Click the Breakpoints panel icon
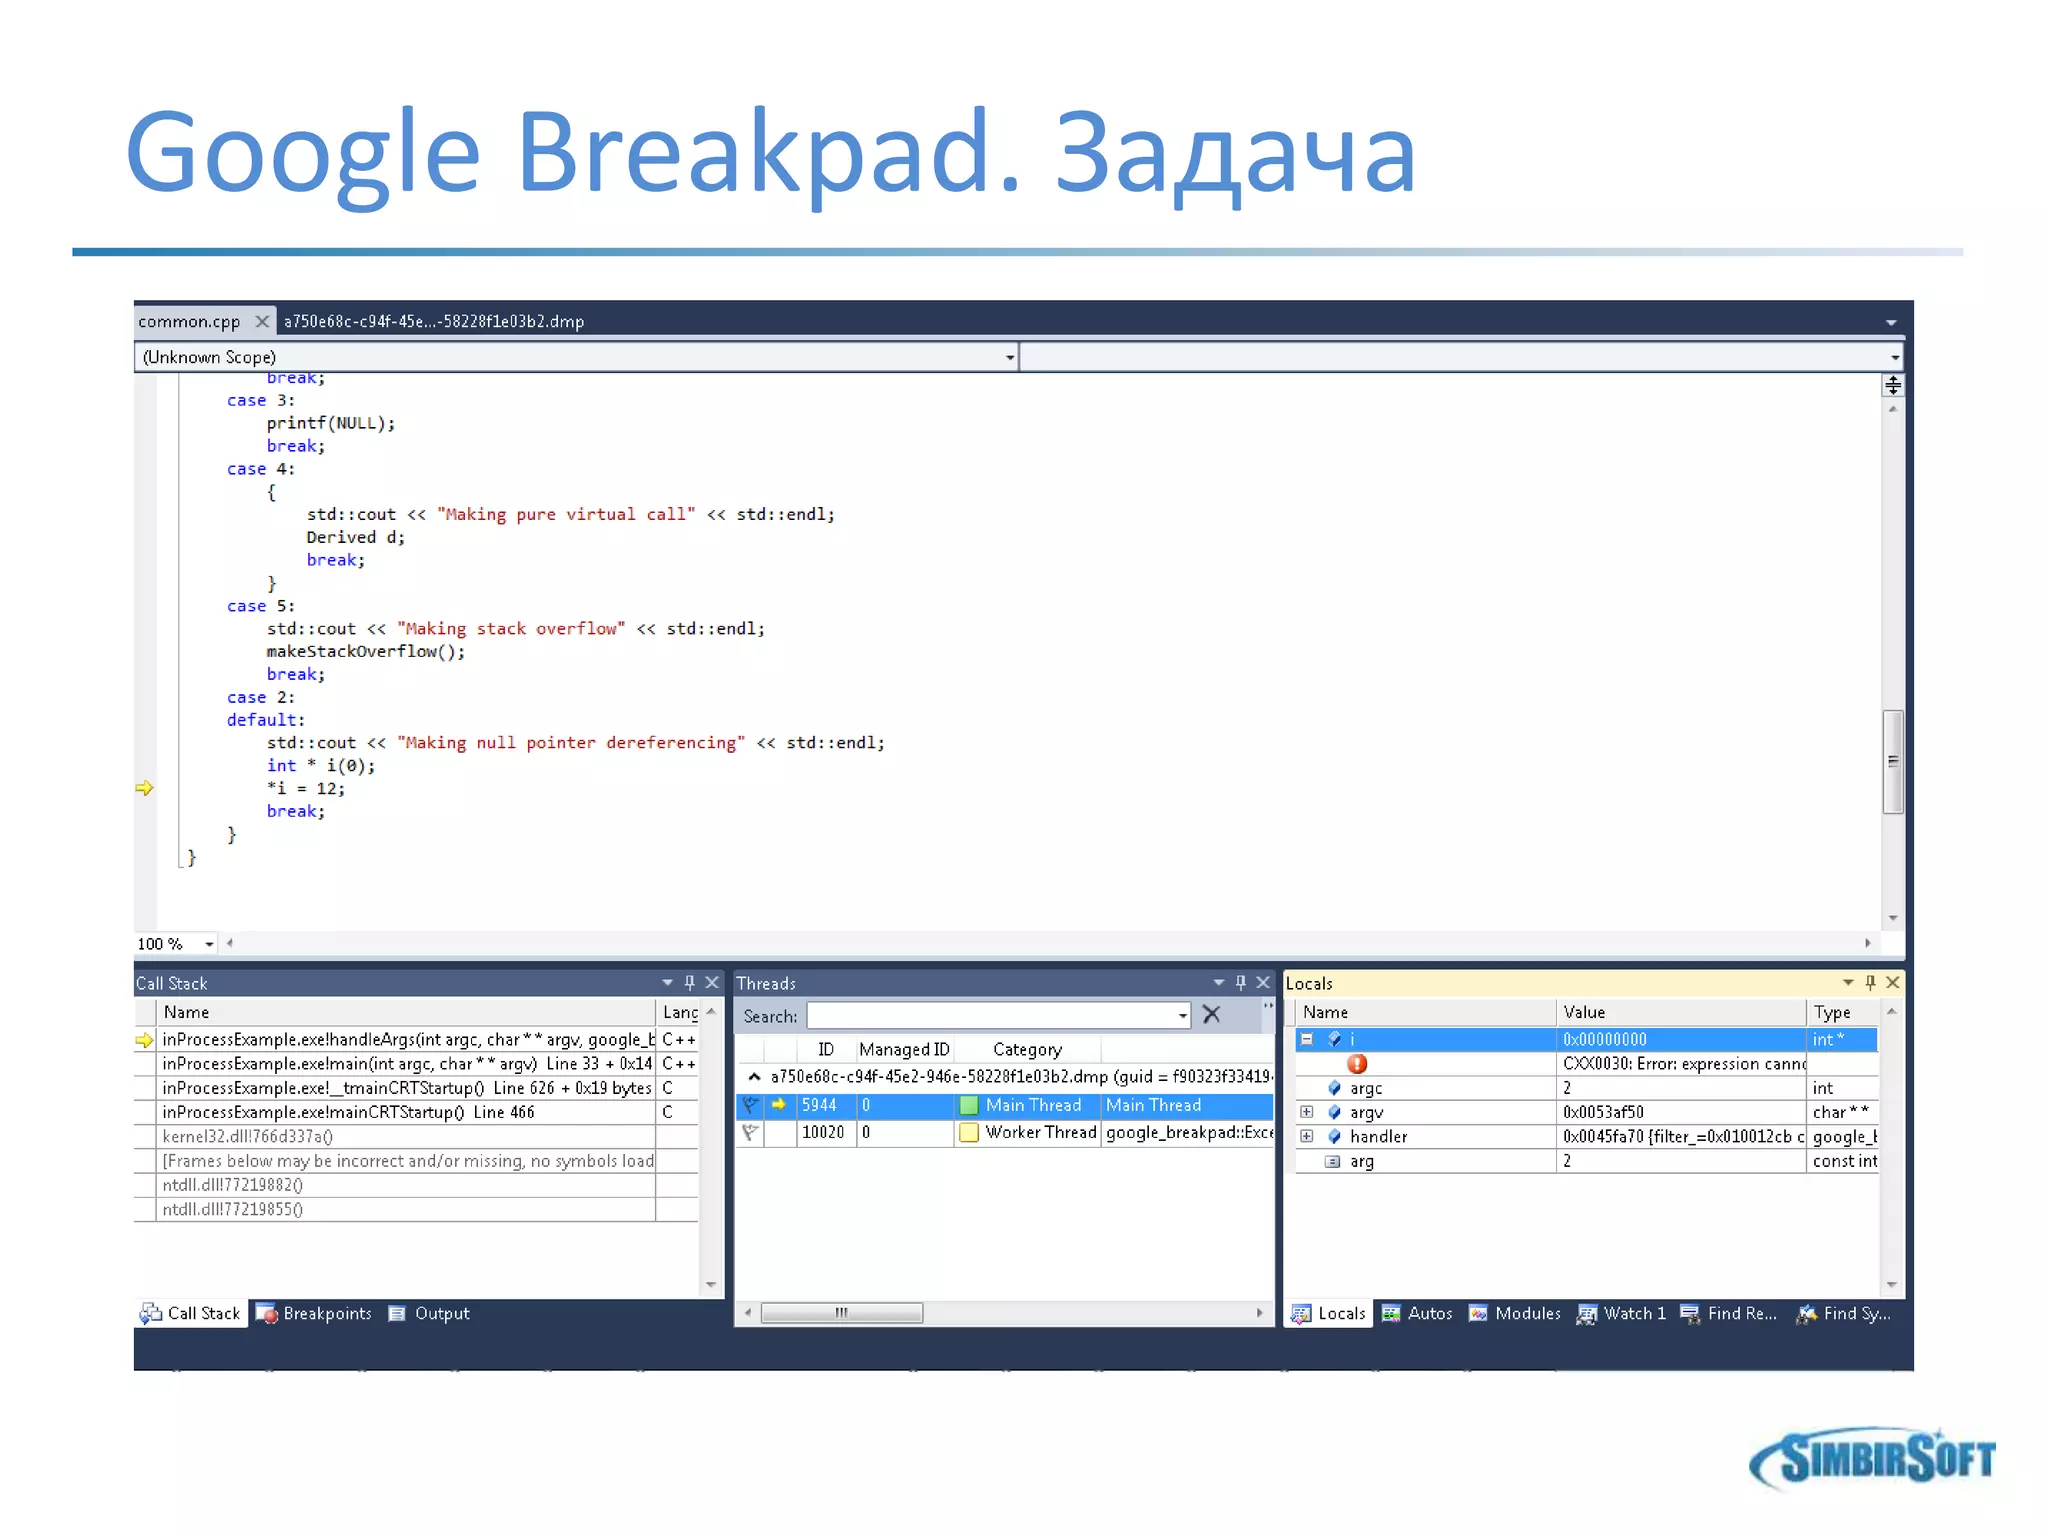Viewport: 2048px width, 1536px height. click(x=267, y=1314)
